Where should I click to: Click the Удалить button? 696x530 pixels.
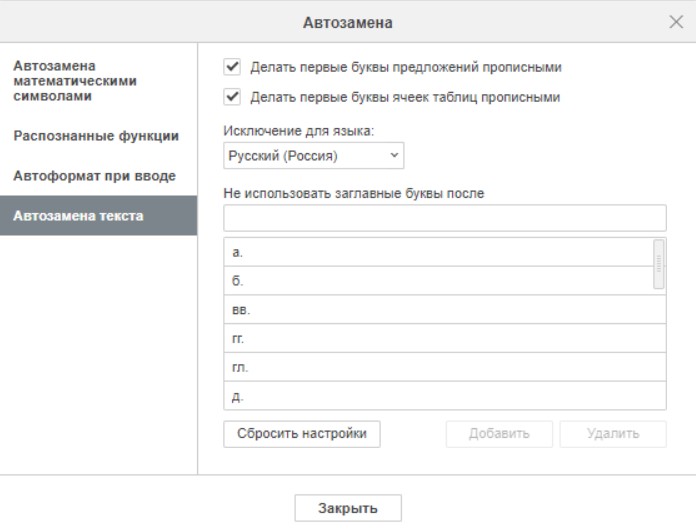[x=613, y=434]
